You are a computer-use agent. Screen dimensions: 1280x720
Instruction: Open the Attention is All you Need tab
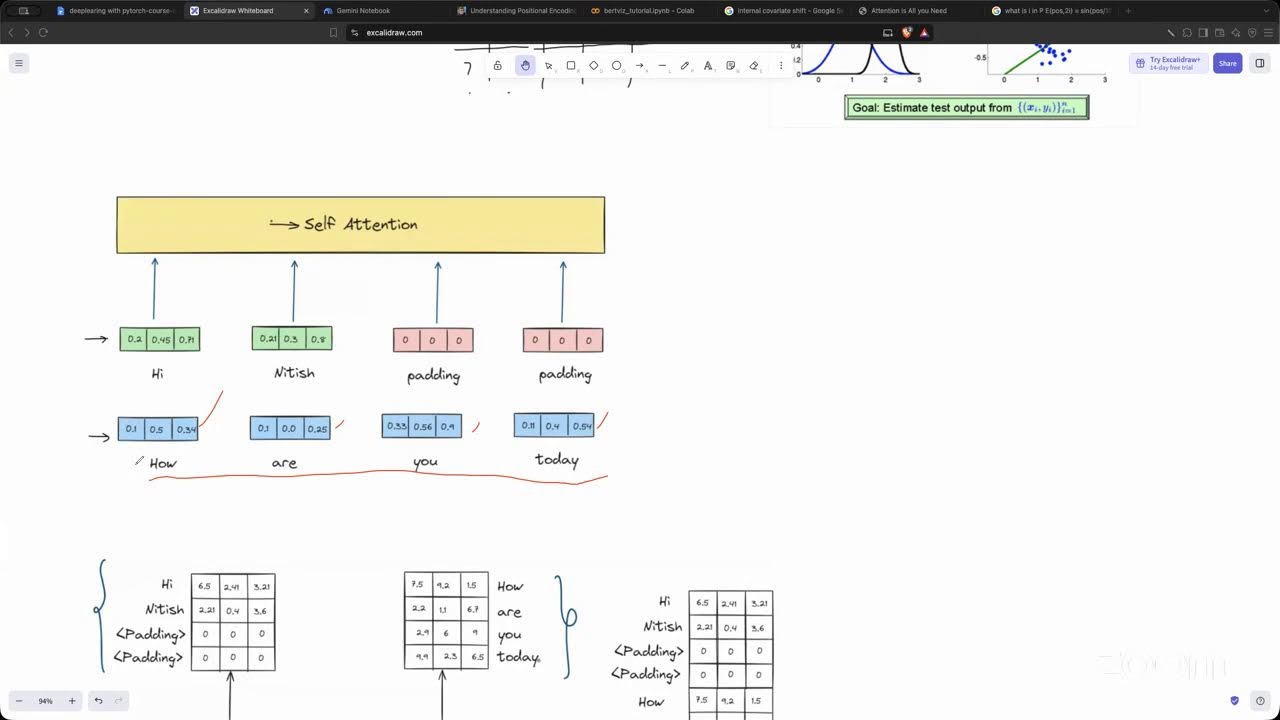click(x=916, y=11)
